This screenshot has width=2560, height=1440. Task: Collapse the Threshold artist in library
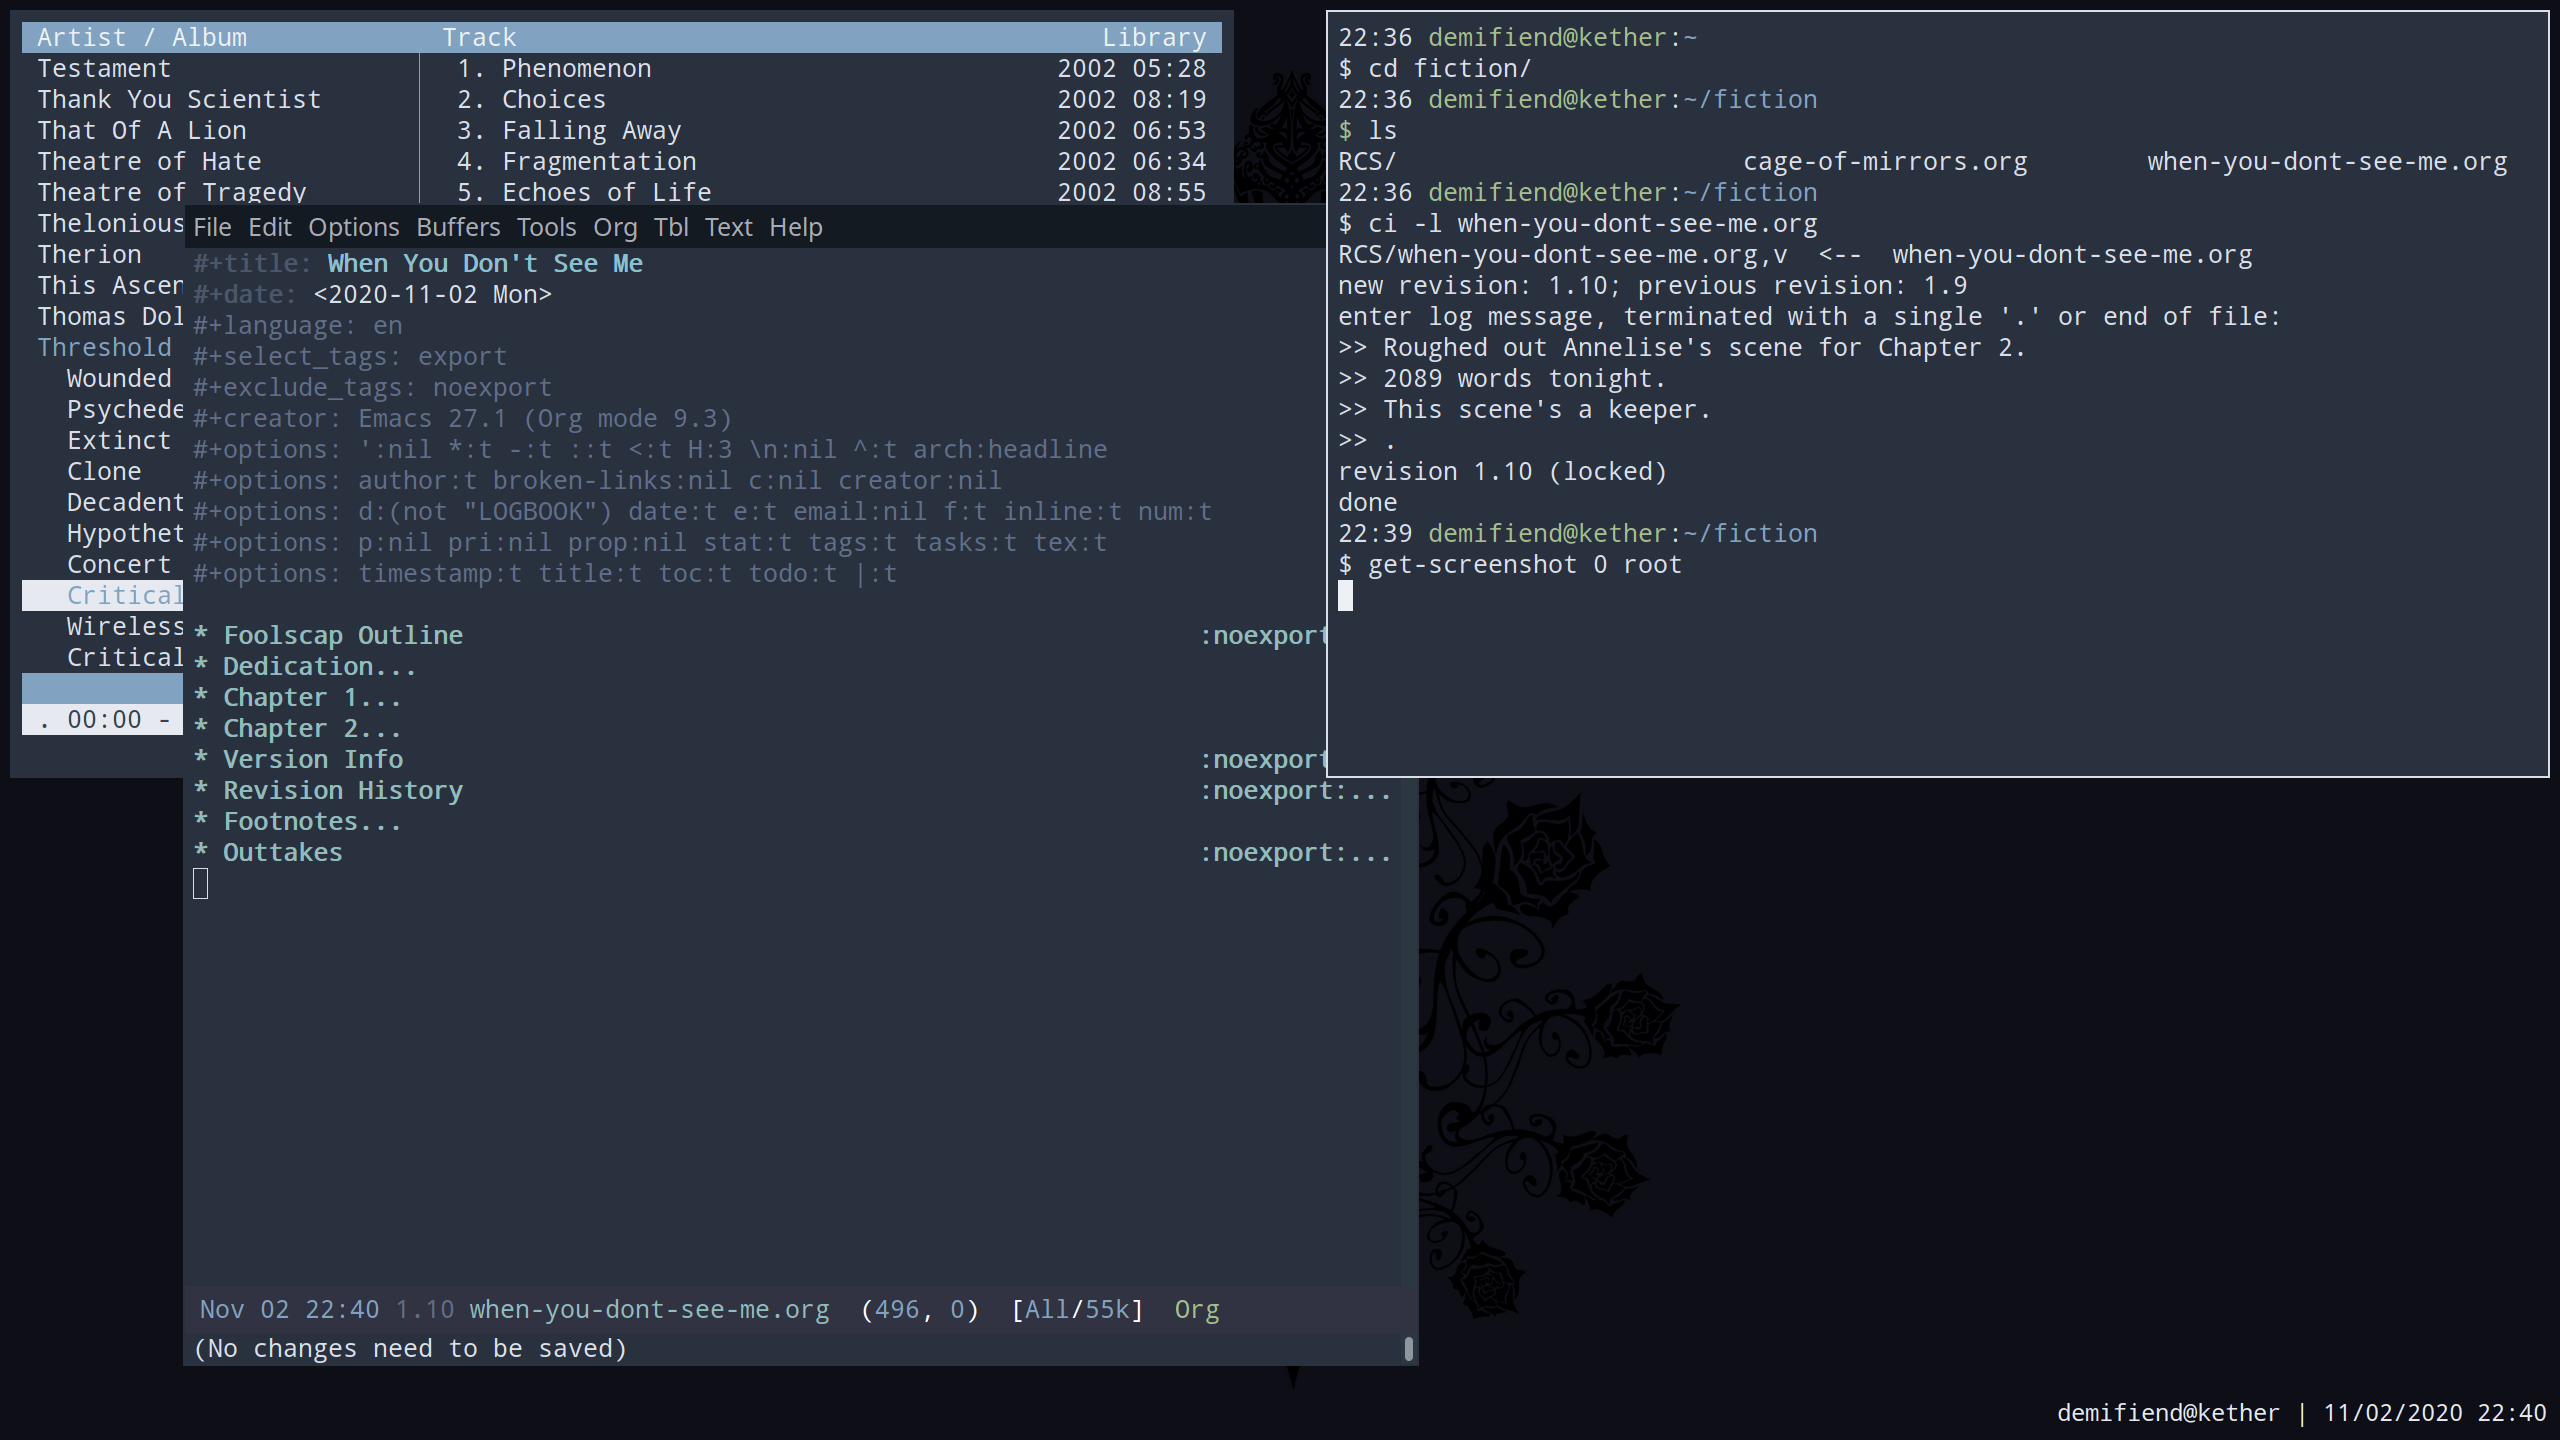104,347
